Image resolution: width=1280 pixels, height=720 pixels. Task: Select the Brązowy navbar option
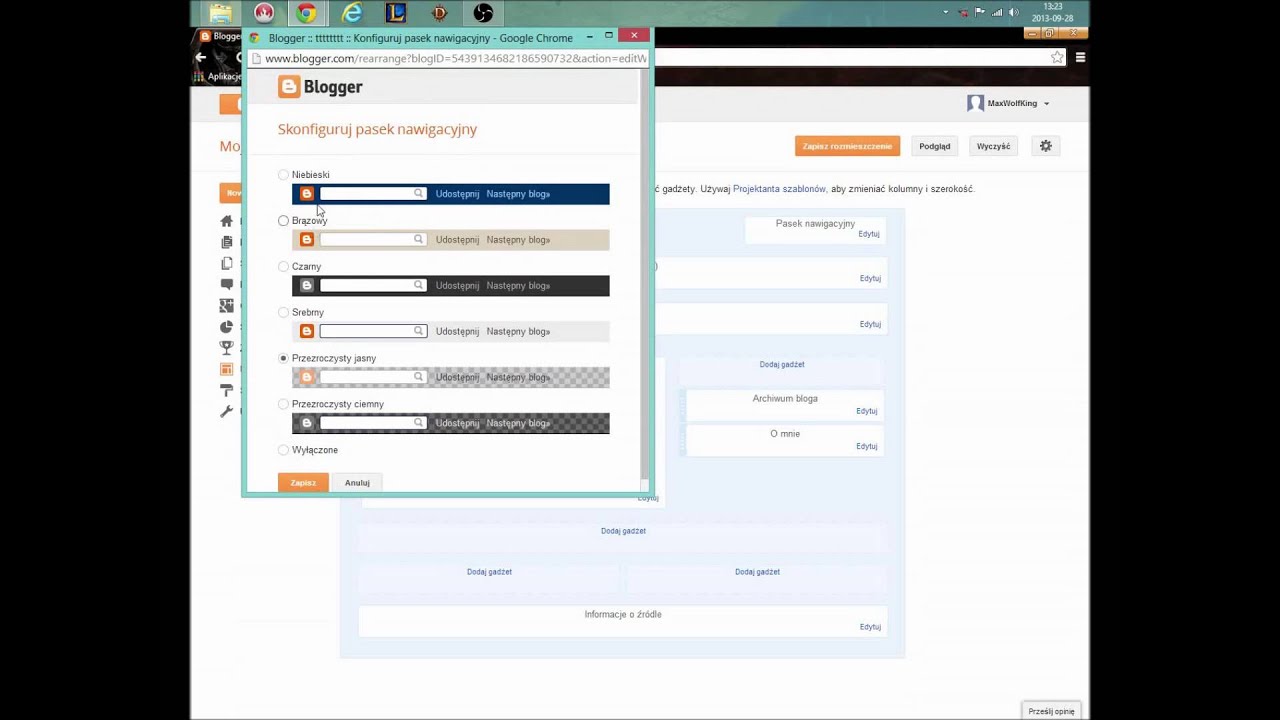coord(283,221)
